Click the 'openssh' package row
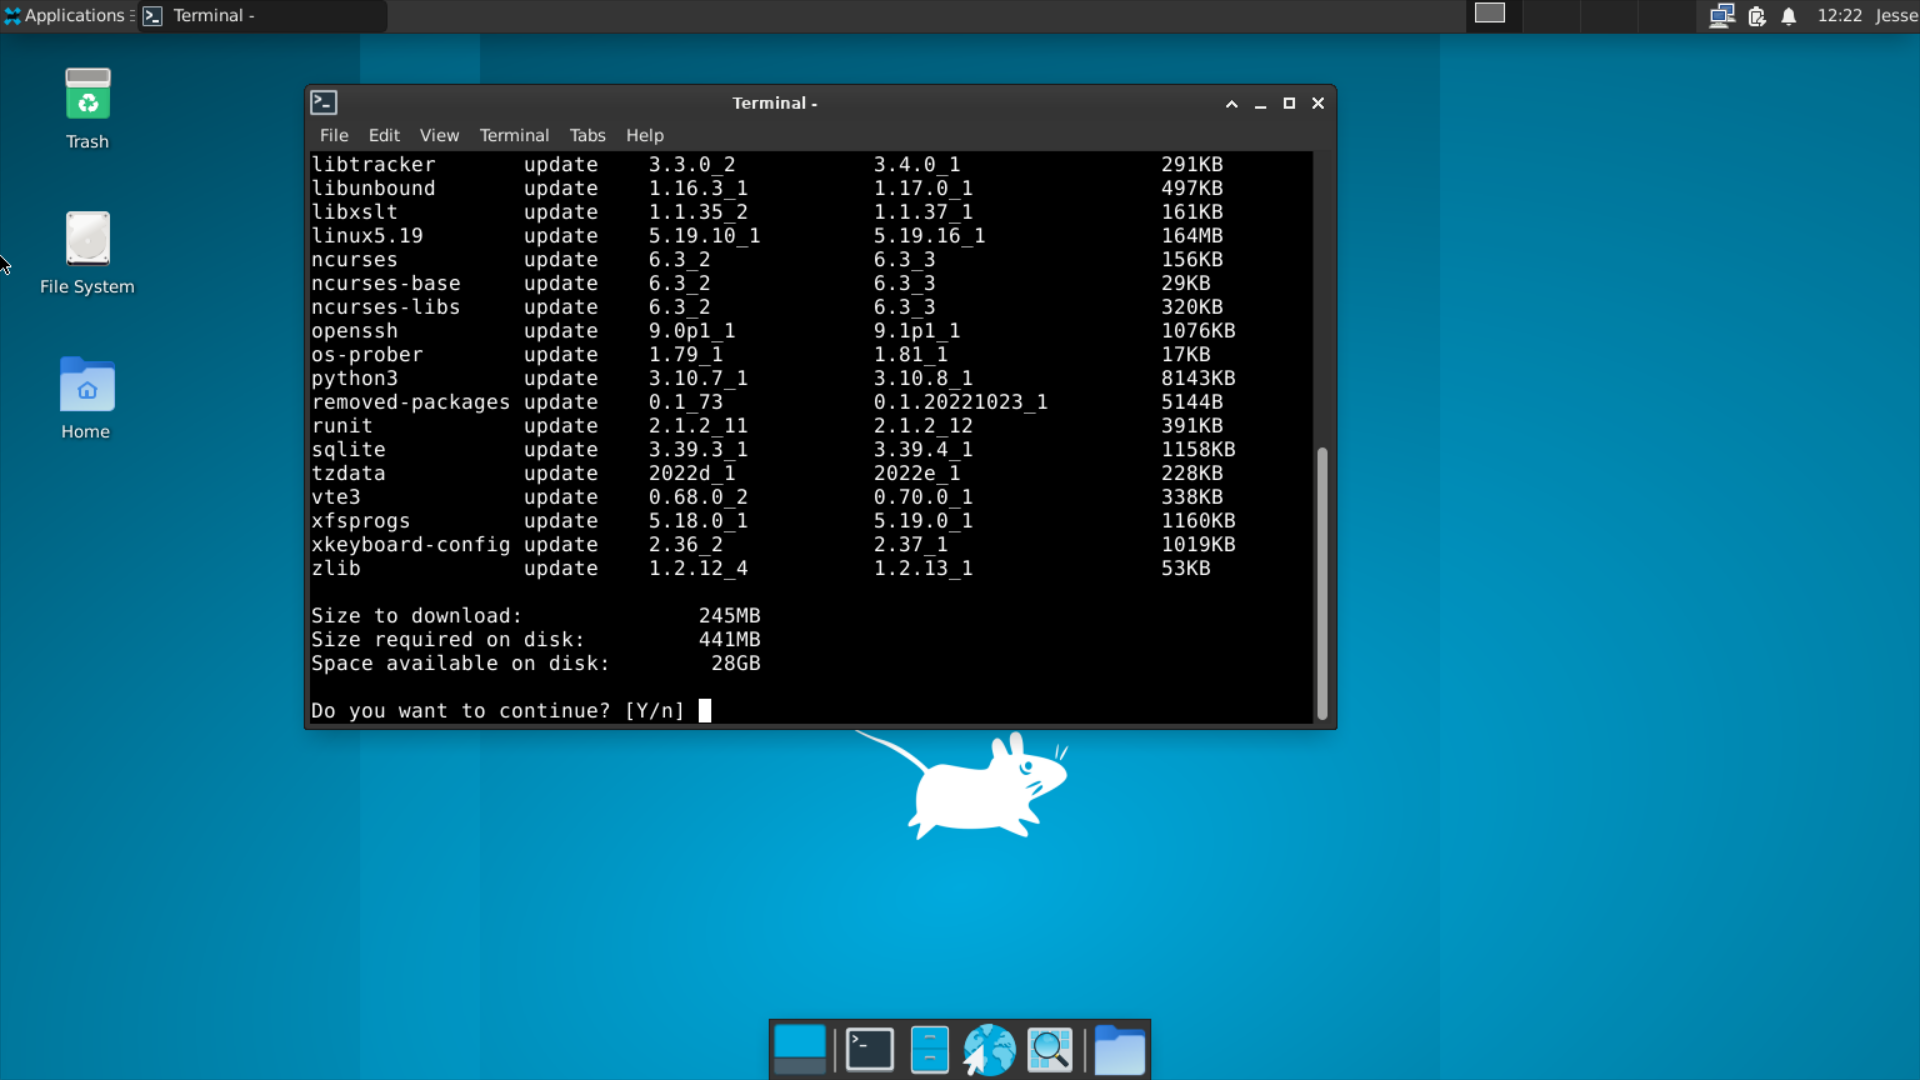The height and width of the screenshot is (1080, 1920). point(773,331)
